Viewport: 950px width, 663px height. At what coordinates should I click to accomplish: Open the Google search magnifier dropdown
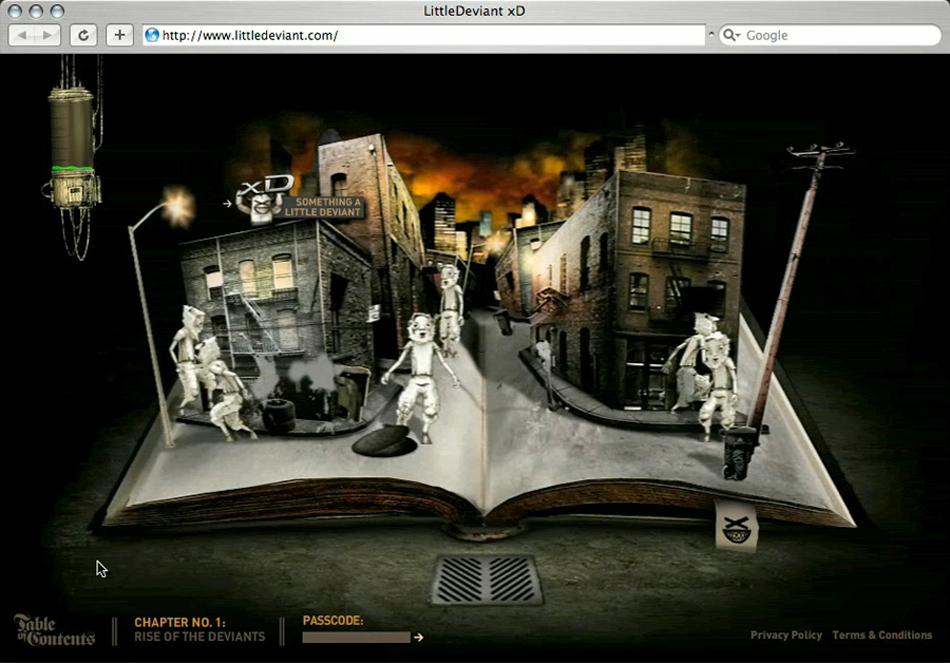tap(731, 35)
